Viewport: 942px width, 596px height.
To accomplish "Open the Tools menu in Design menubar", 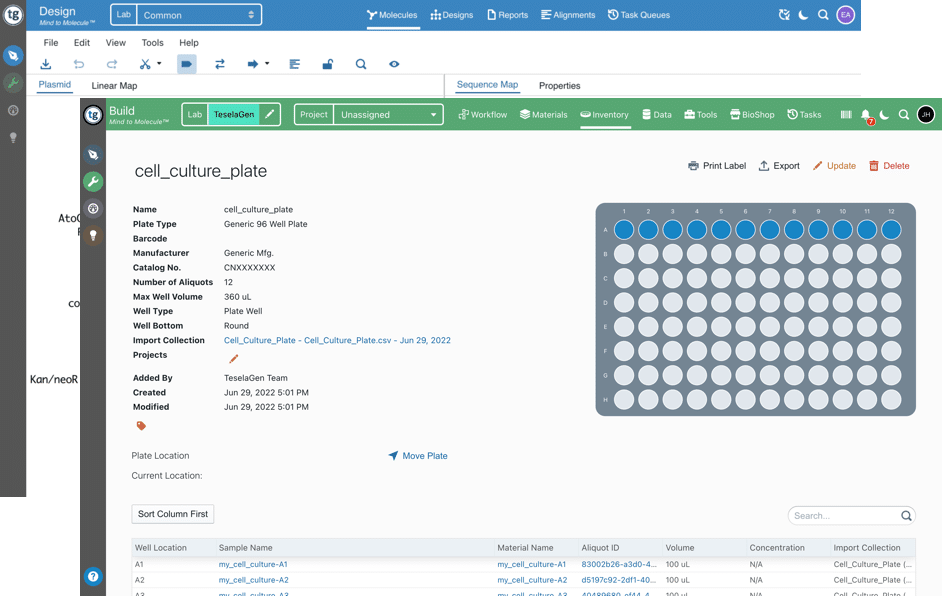I will pyautogui.click(x=152, y=43).
